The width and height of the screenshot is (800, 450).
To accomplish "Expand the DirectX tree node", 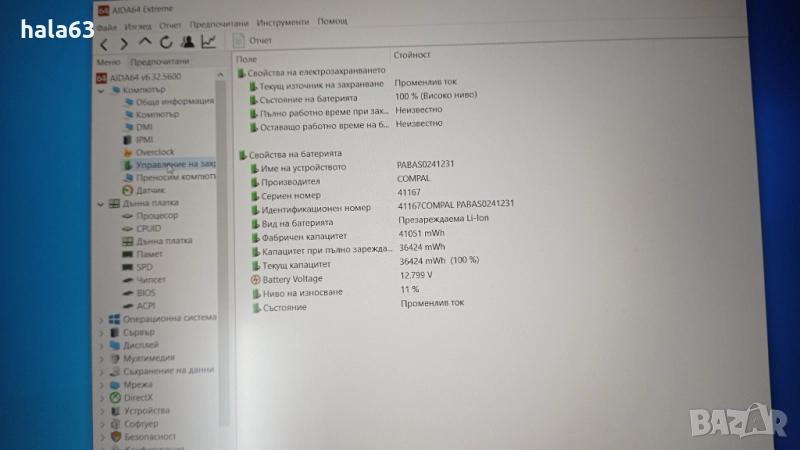I will (x=101, y=397).
